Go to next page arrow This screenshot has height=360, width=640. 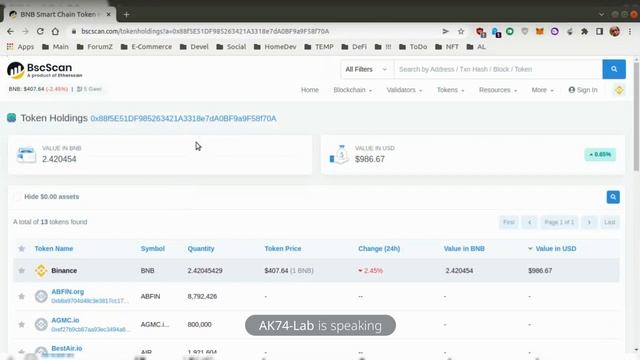(589, 222)
